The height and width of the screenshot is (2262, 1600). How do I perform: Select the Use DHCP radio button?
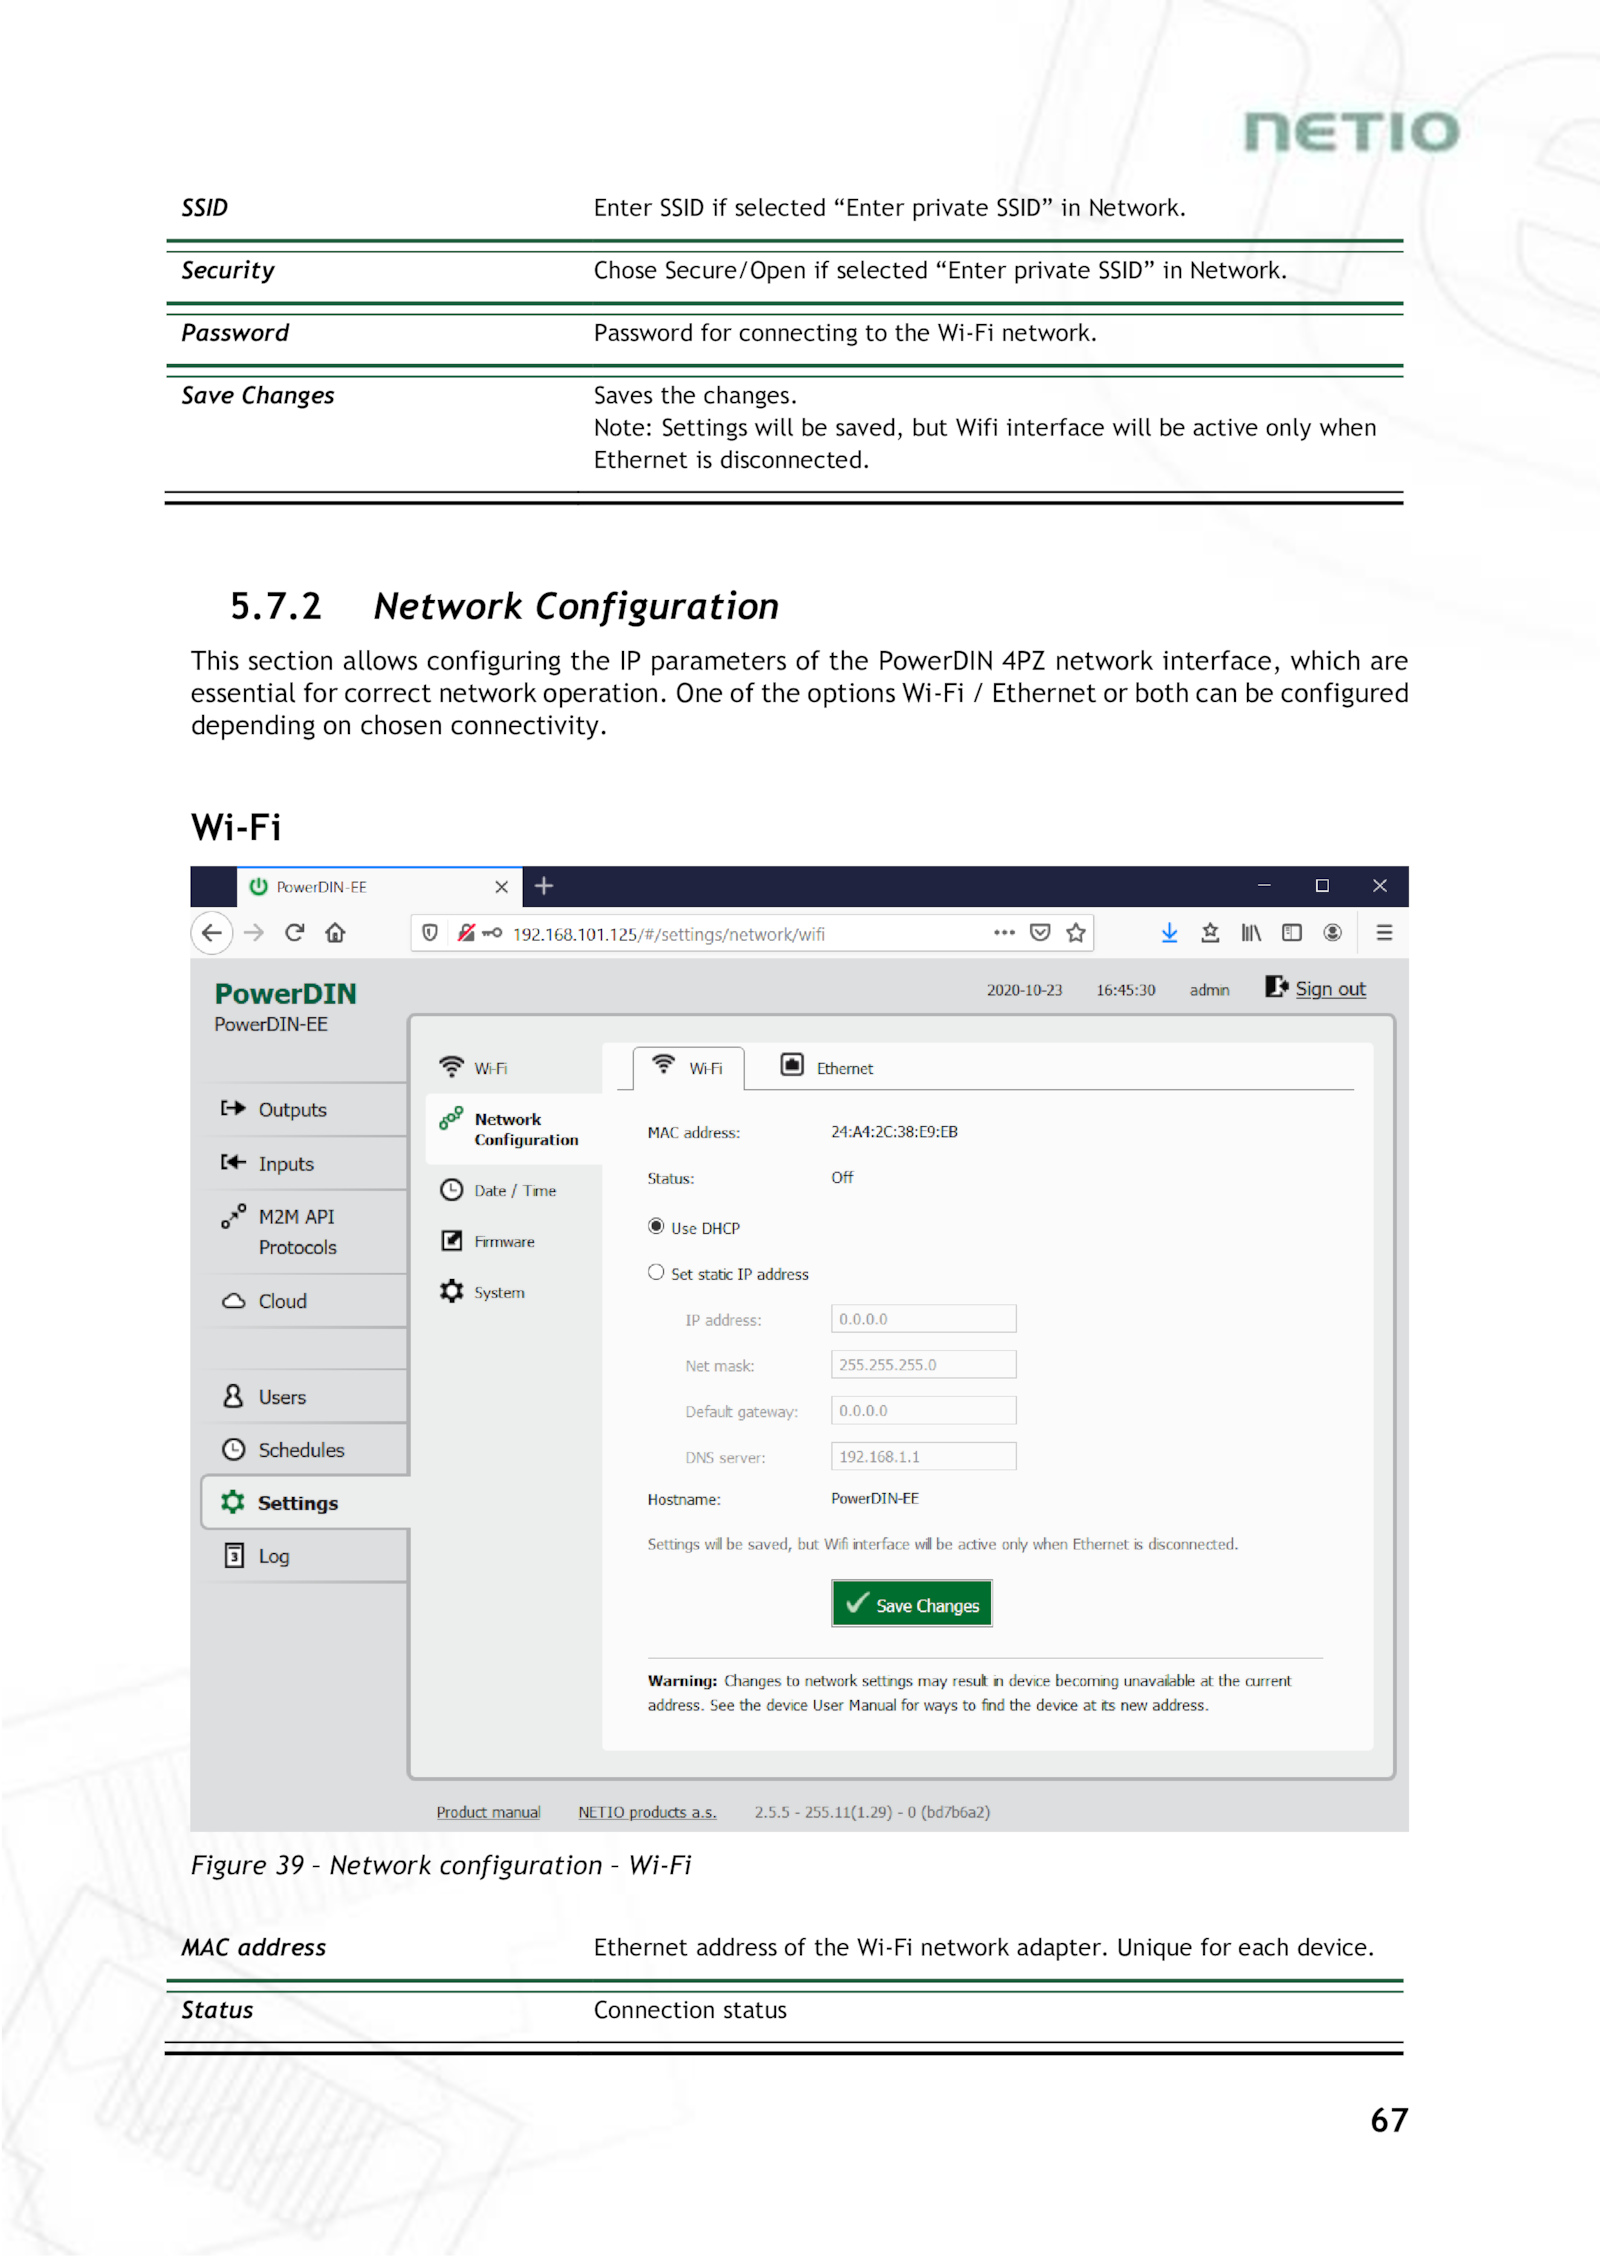click(x=656, y=1227)
